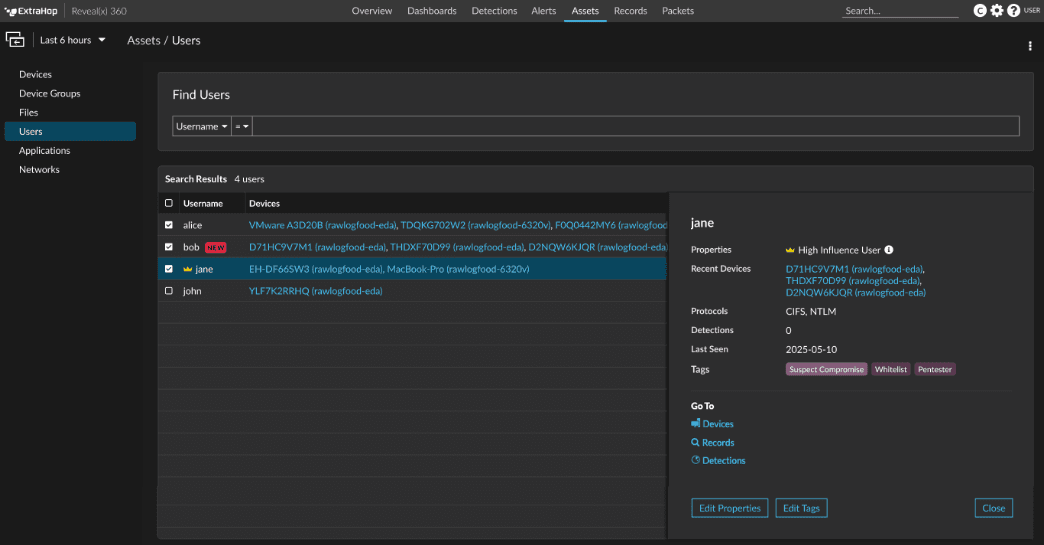Click the crown icon in Properties row
Image resolution: width=1044 pixels, height=545 pixels.
(790, 250)
